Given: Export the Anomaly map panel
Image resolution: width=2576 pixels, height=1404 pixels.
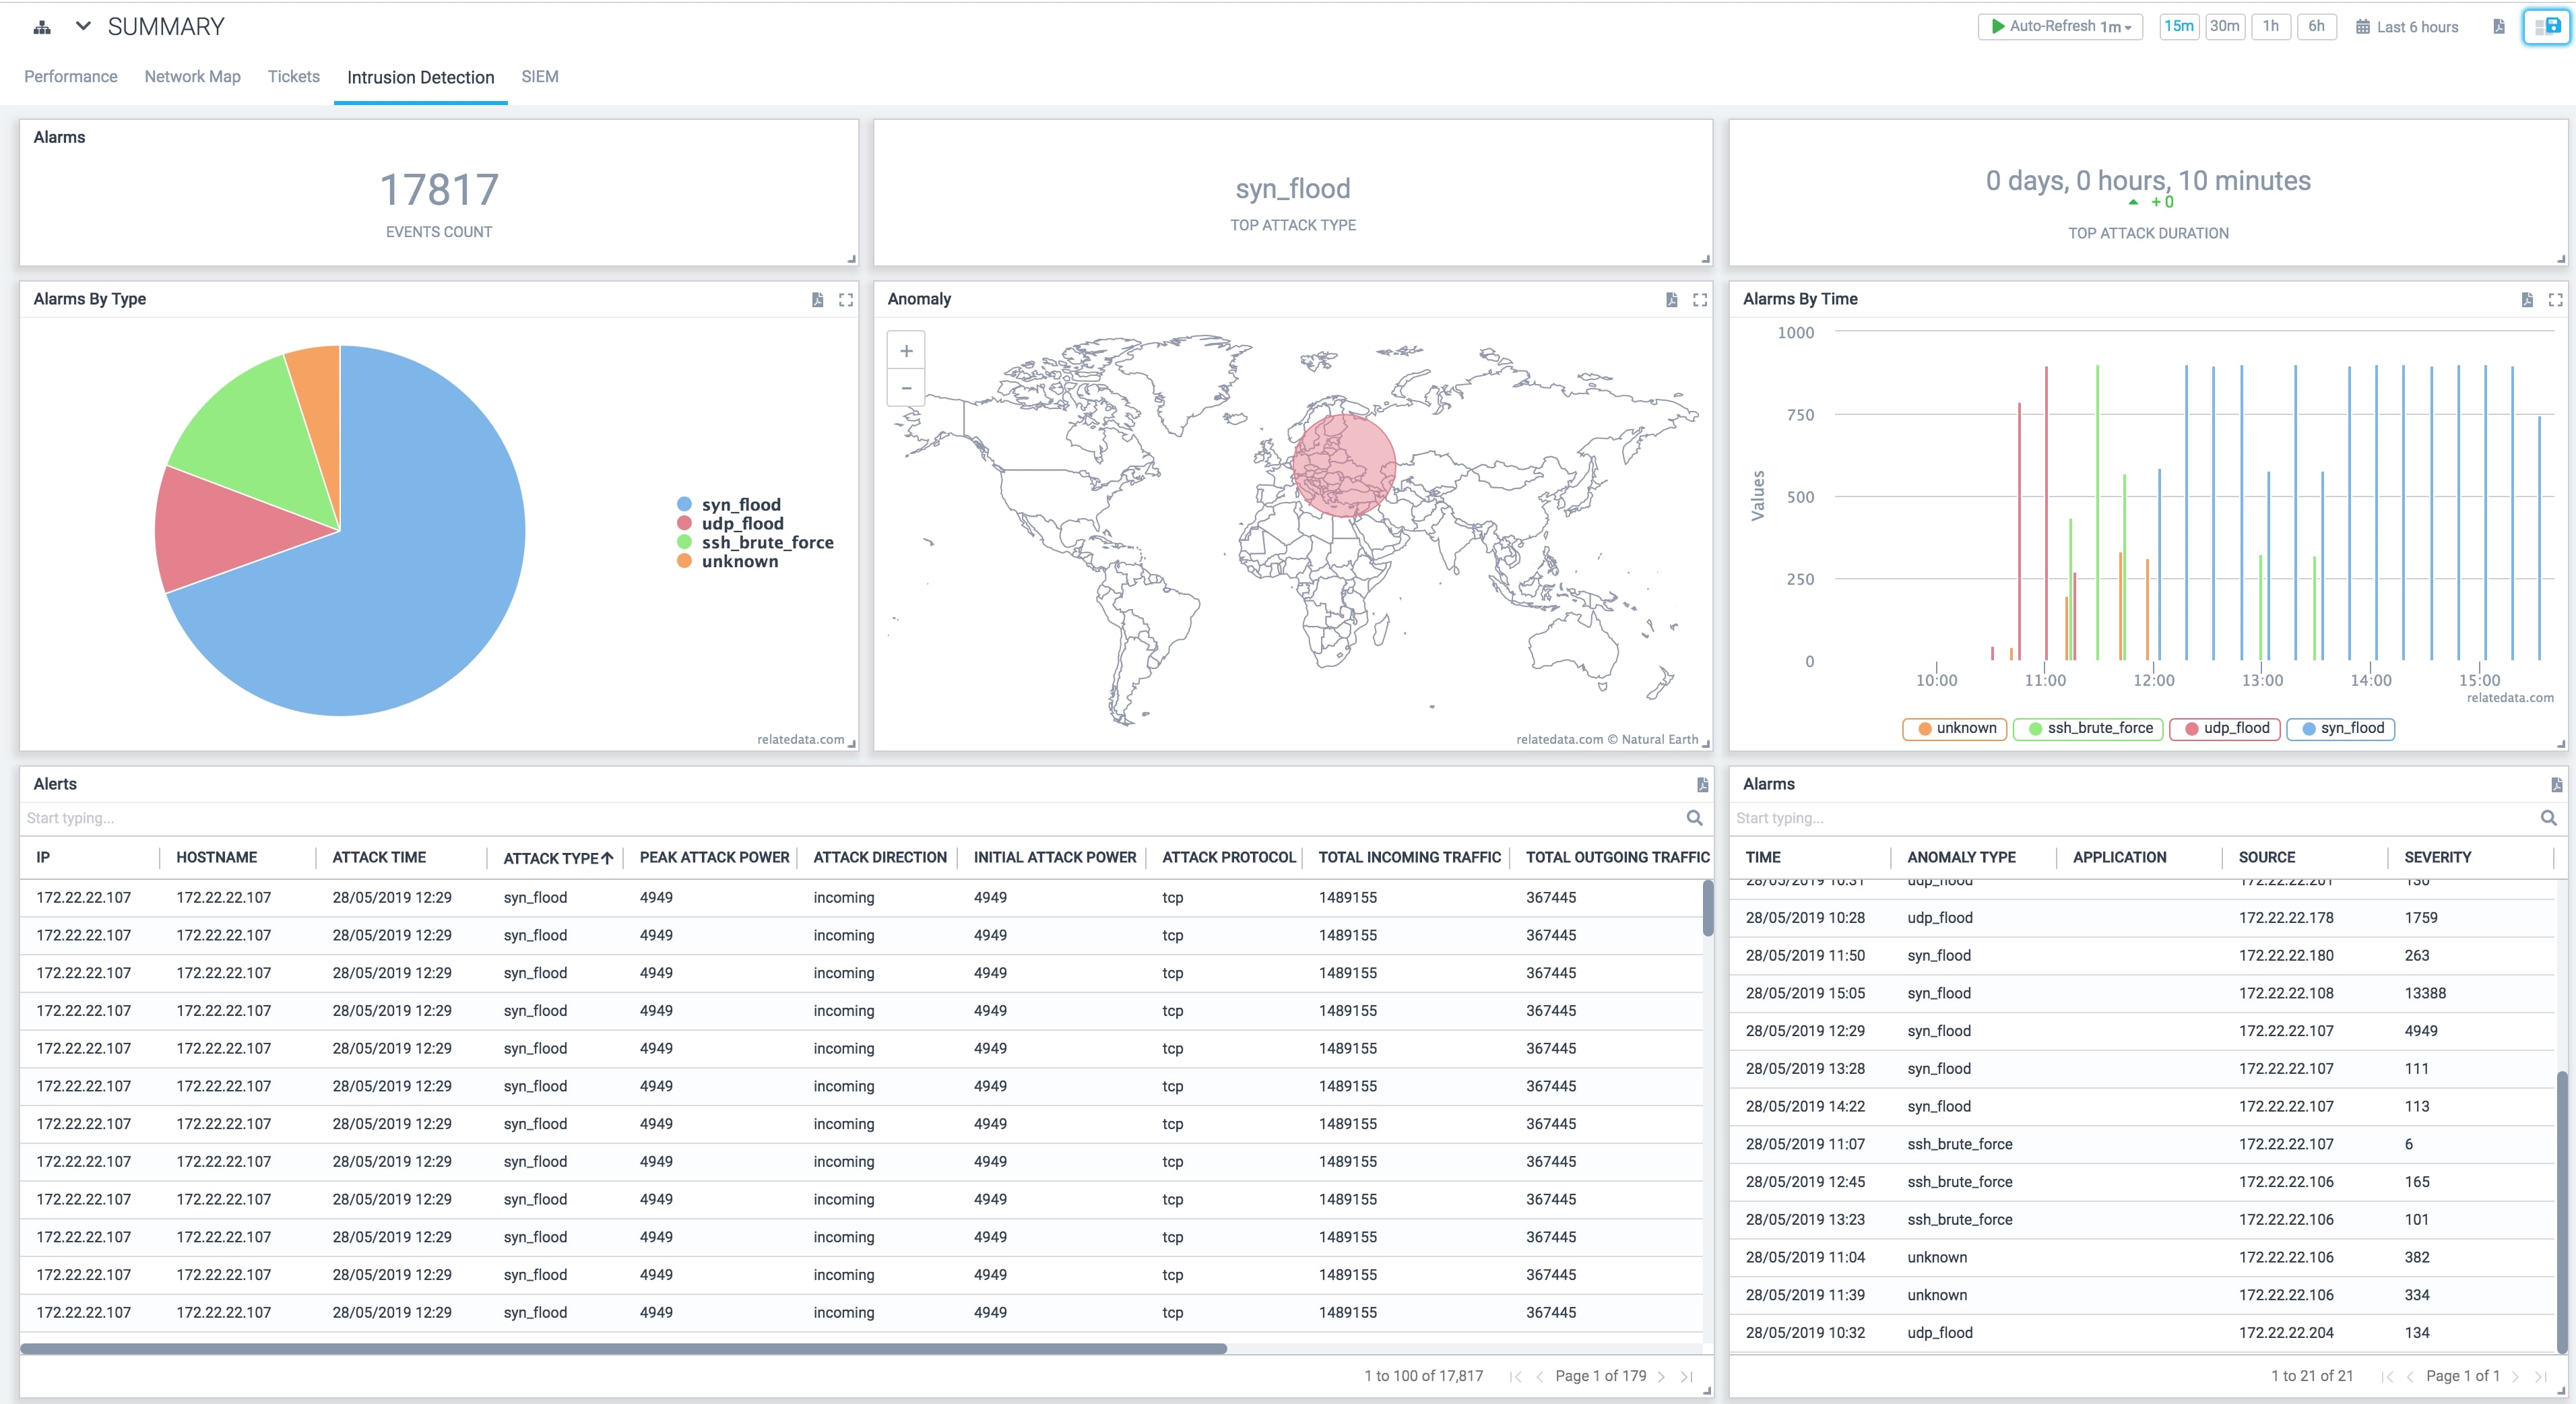Looking at the screenshot, I should click(x=1672, y=300).
